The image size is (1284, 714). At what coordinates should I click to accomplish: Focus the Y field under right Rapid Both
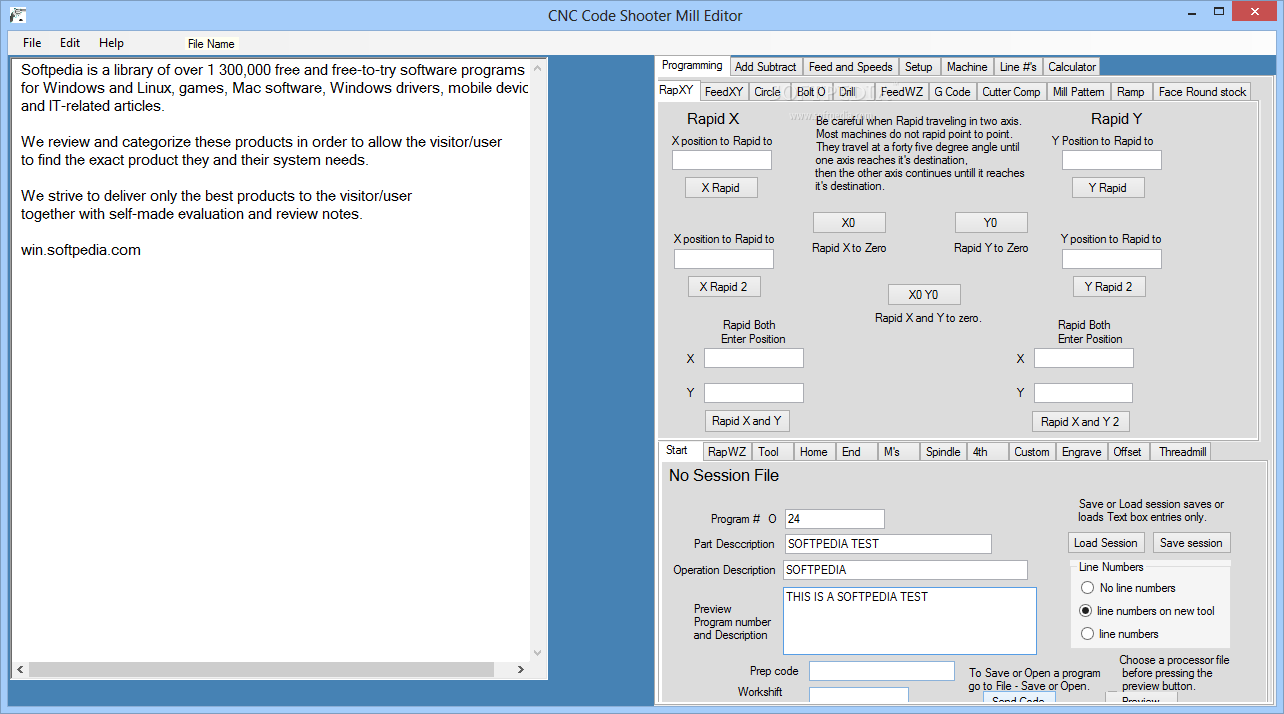click(x=1084, y=393)
